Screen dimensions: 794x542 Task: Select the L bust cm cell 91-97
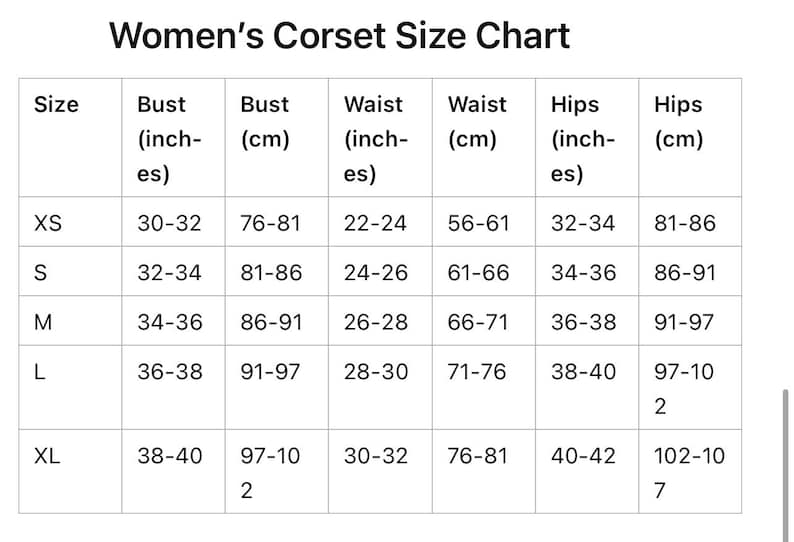(x=270, y=372)
